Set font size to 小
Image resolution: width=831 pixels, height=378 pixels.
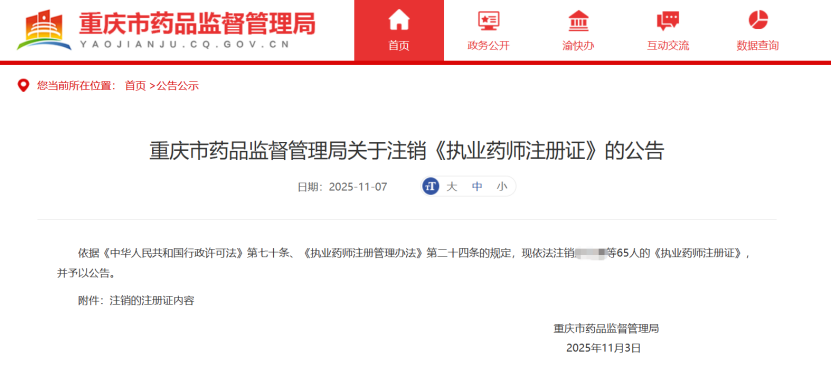(x=502, y=187)
